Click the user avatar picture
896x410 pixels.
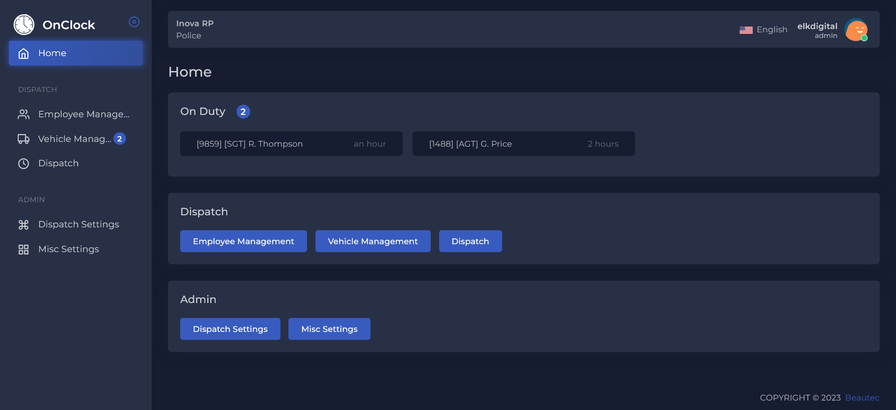(856, 30)
